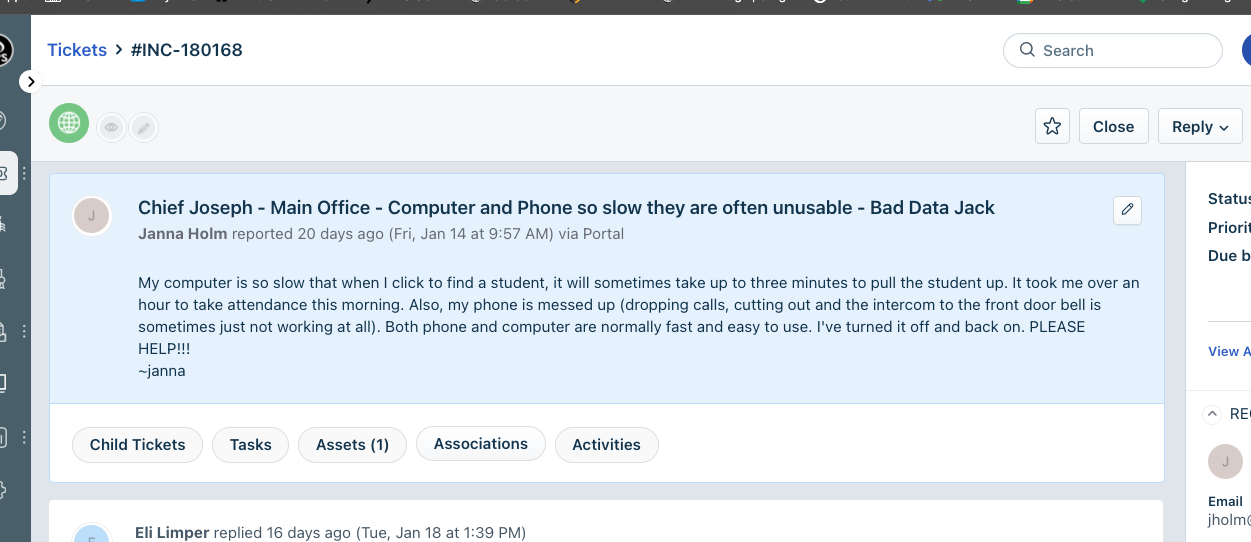Open the Child Tickets tab
The height and width of the screenshot is (542, 1251).
[137, 445]
